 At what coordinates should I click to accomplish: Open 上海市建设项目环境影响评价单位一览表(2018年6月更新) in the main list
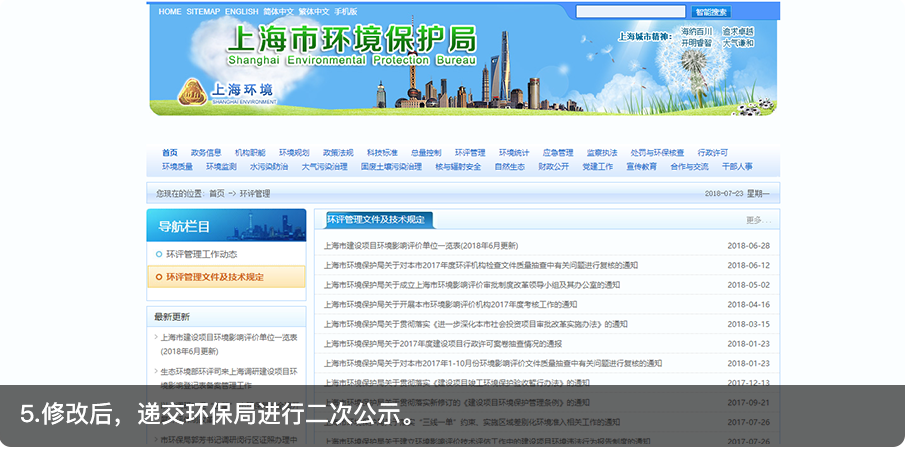421,246
